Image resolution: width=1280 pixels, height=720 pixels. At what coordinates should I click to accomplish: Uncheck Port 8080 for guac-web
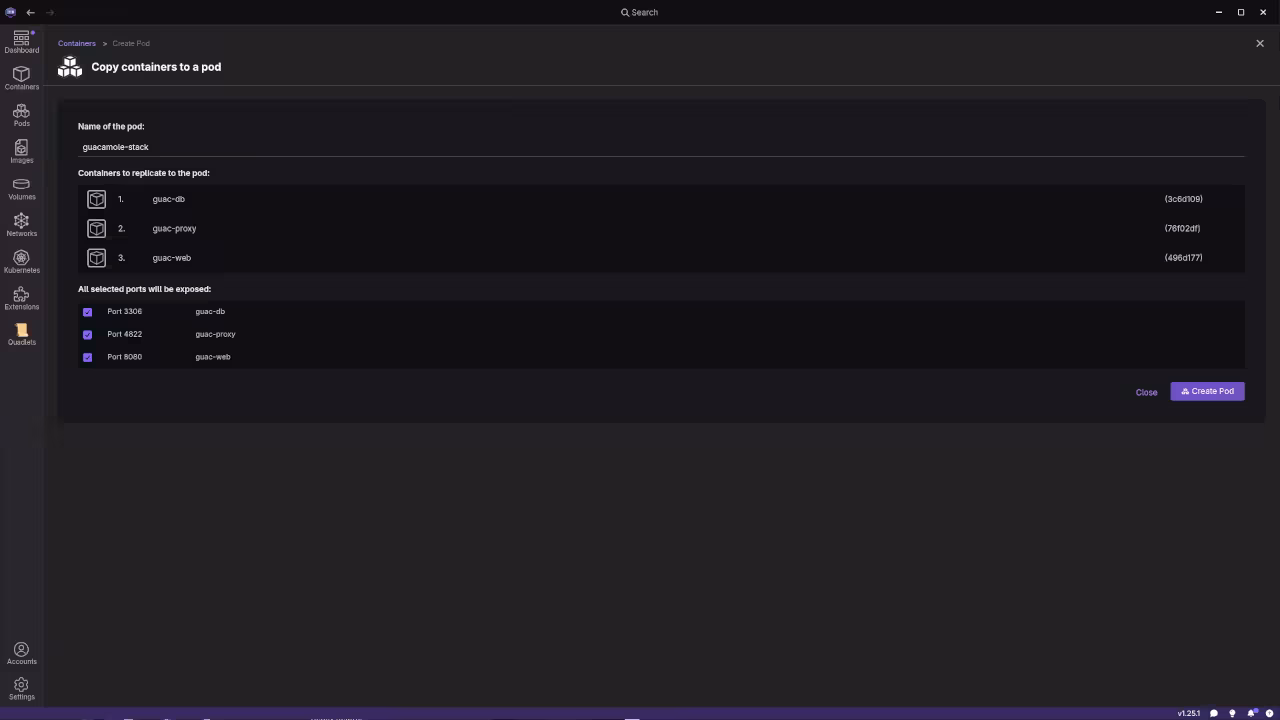(x=87, y=357)
